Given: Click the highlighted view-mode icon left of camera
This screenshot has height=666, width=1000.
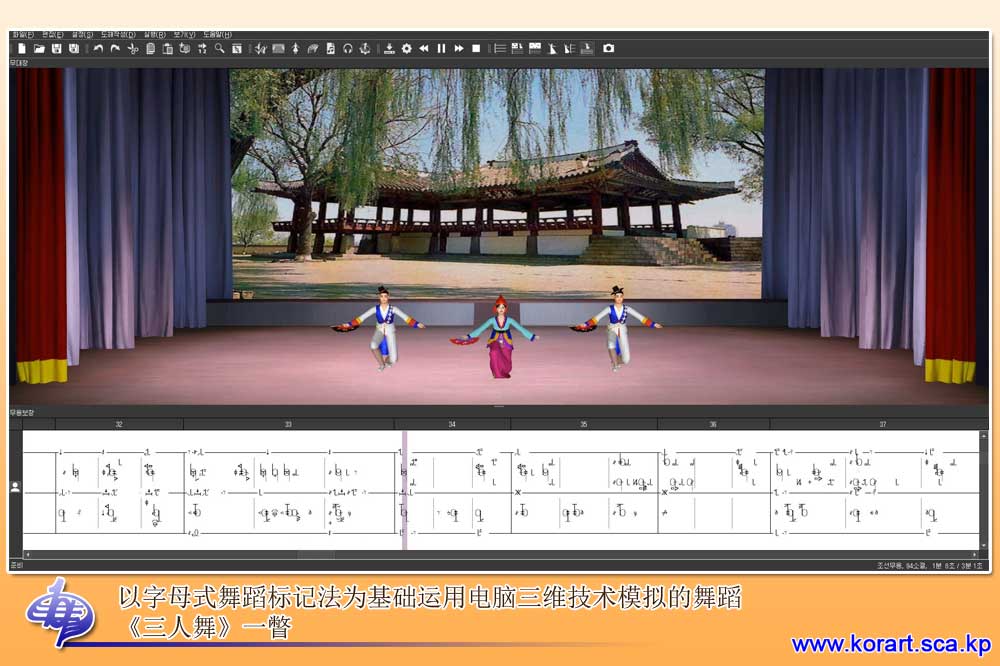Looking at the screenshot, I should [x=587, y=48].
